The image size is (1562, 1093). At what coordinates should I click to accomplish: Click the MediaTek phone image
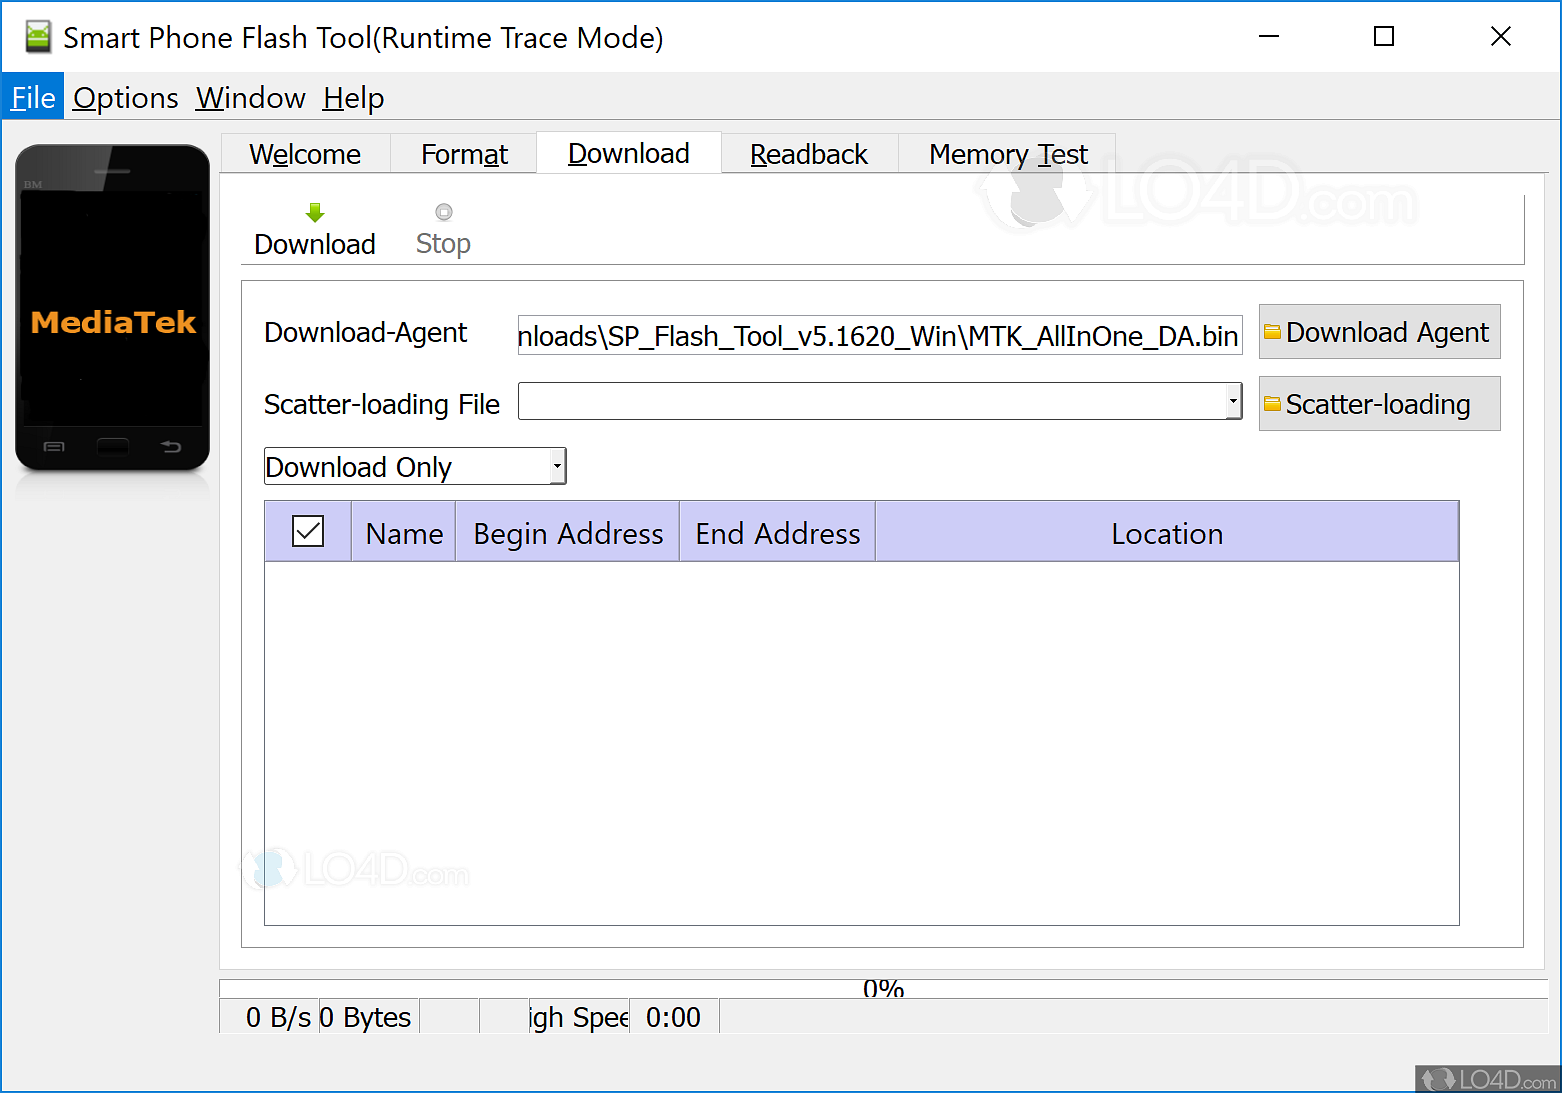point(113,308)
